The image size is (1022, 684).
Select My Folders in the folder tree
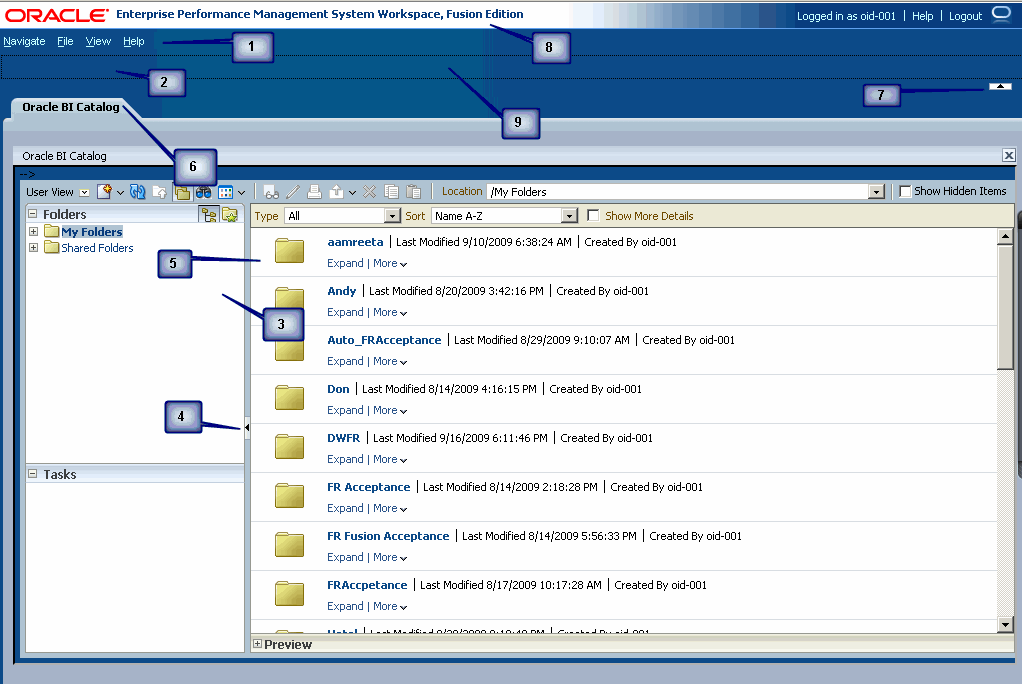(92, 231)
